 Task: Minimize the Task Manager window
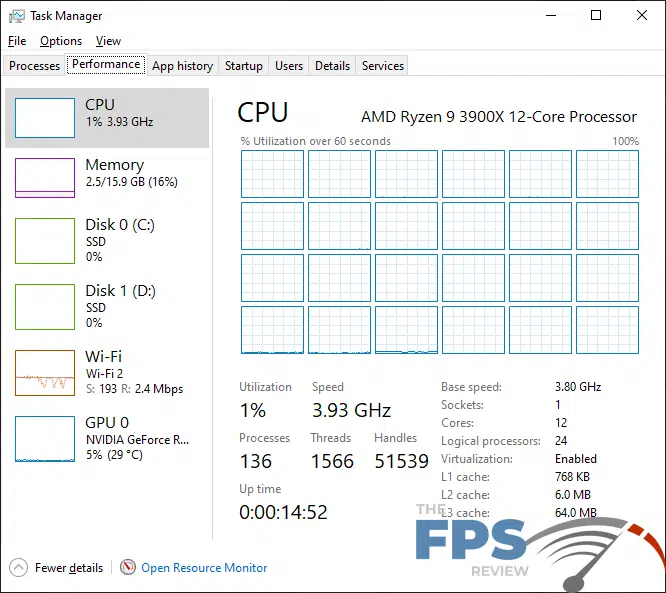551,16
